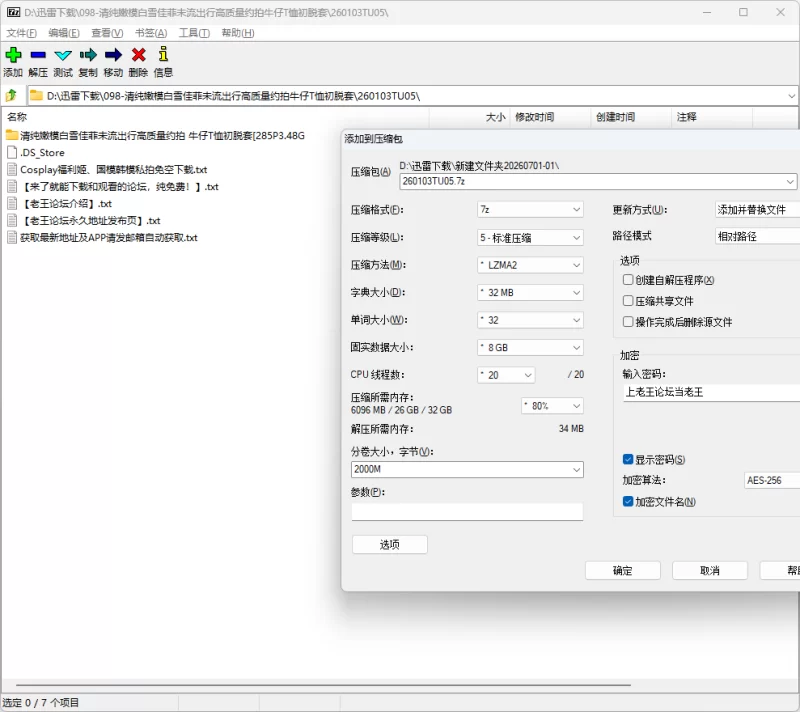The image size is (800, 712).
Task: Open the 字典大小 32 MB dropdown
Action: tap(530, 292)
